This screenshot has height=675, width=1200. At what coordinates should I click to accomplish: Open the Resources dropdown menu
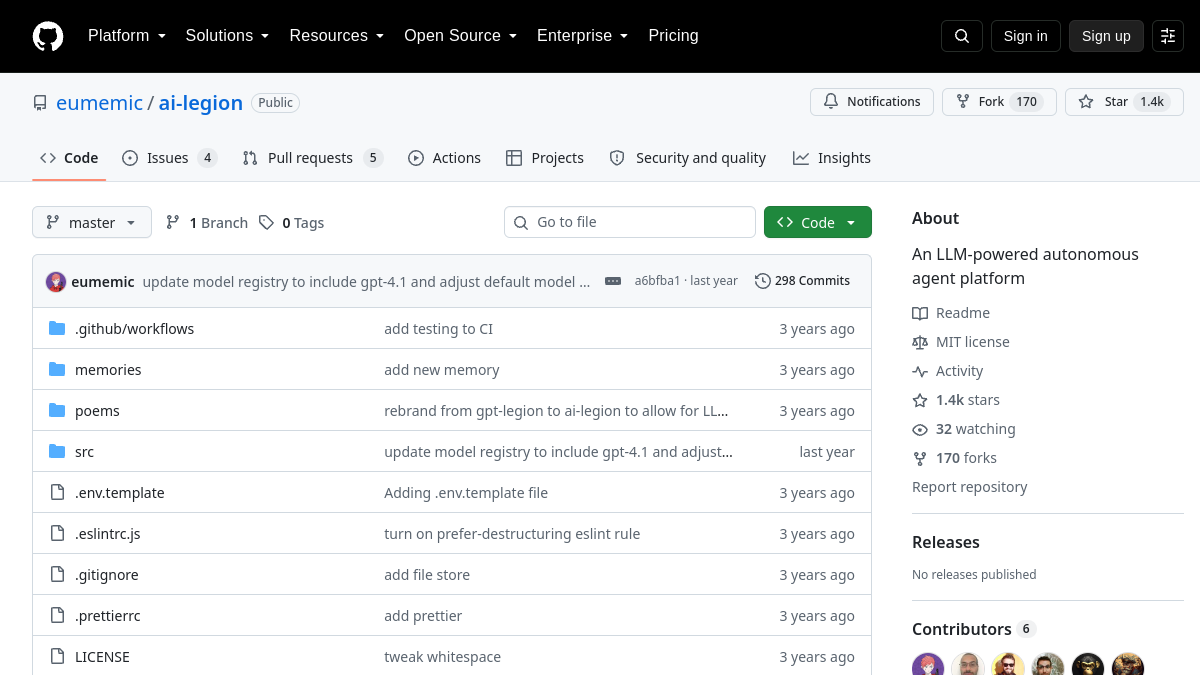click(337, 36)
